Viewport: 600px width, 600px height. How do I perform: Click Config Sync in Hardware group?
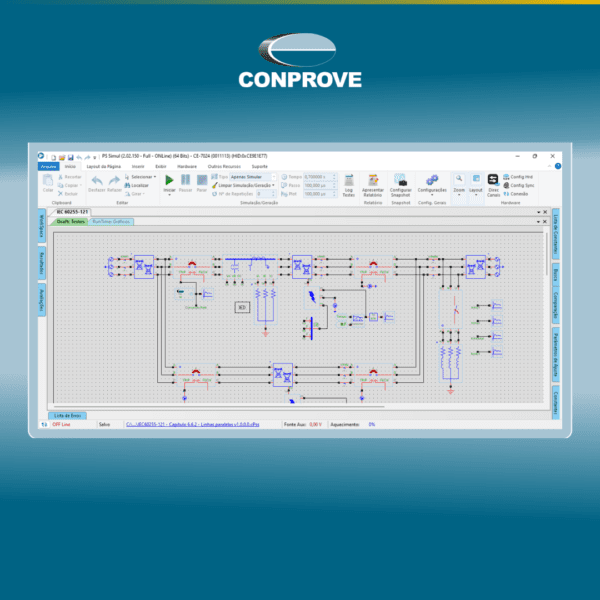pos(519,185)
